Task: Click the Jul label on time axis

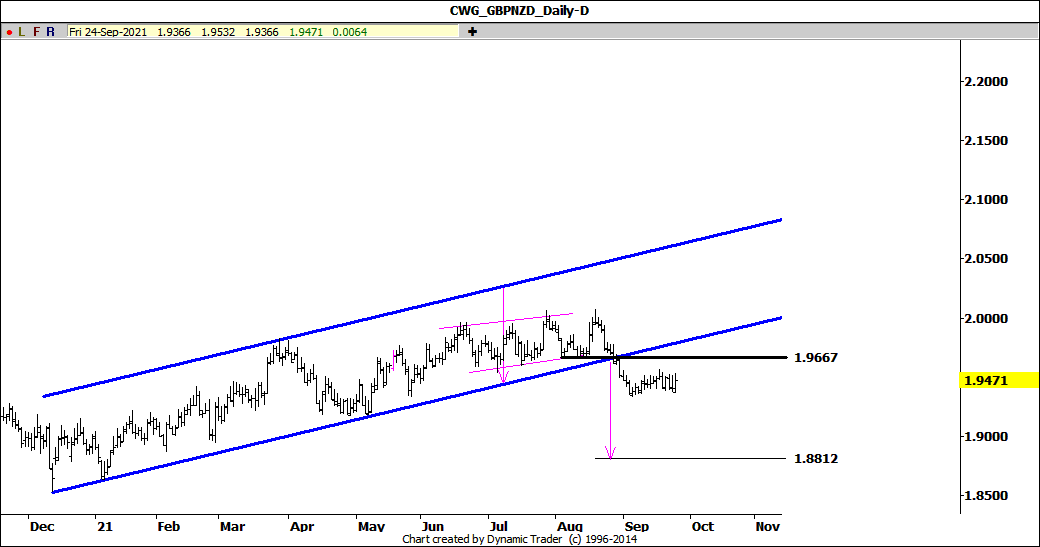Action: tap(498, 526)
